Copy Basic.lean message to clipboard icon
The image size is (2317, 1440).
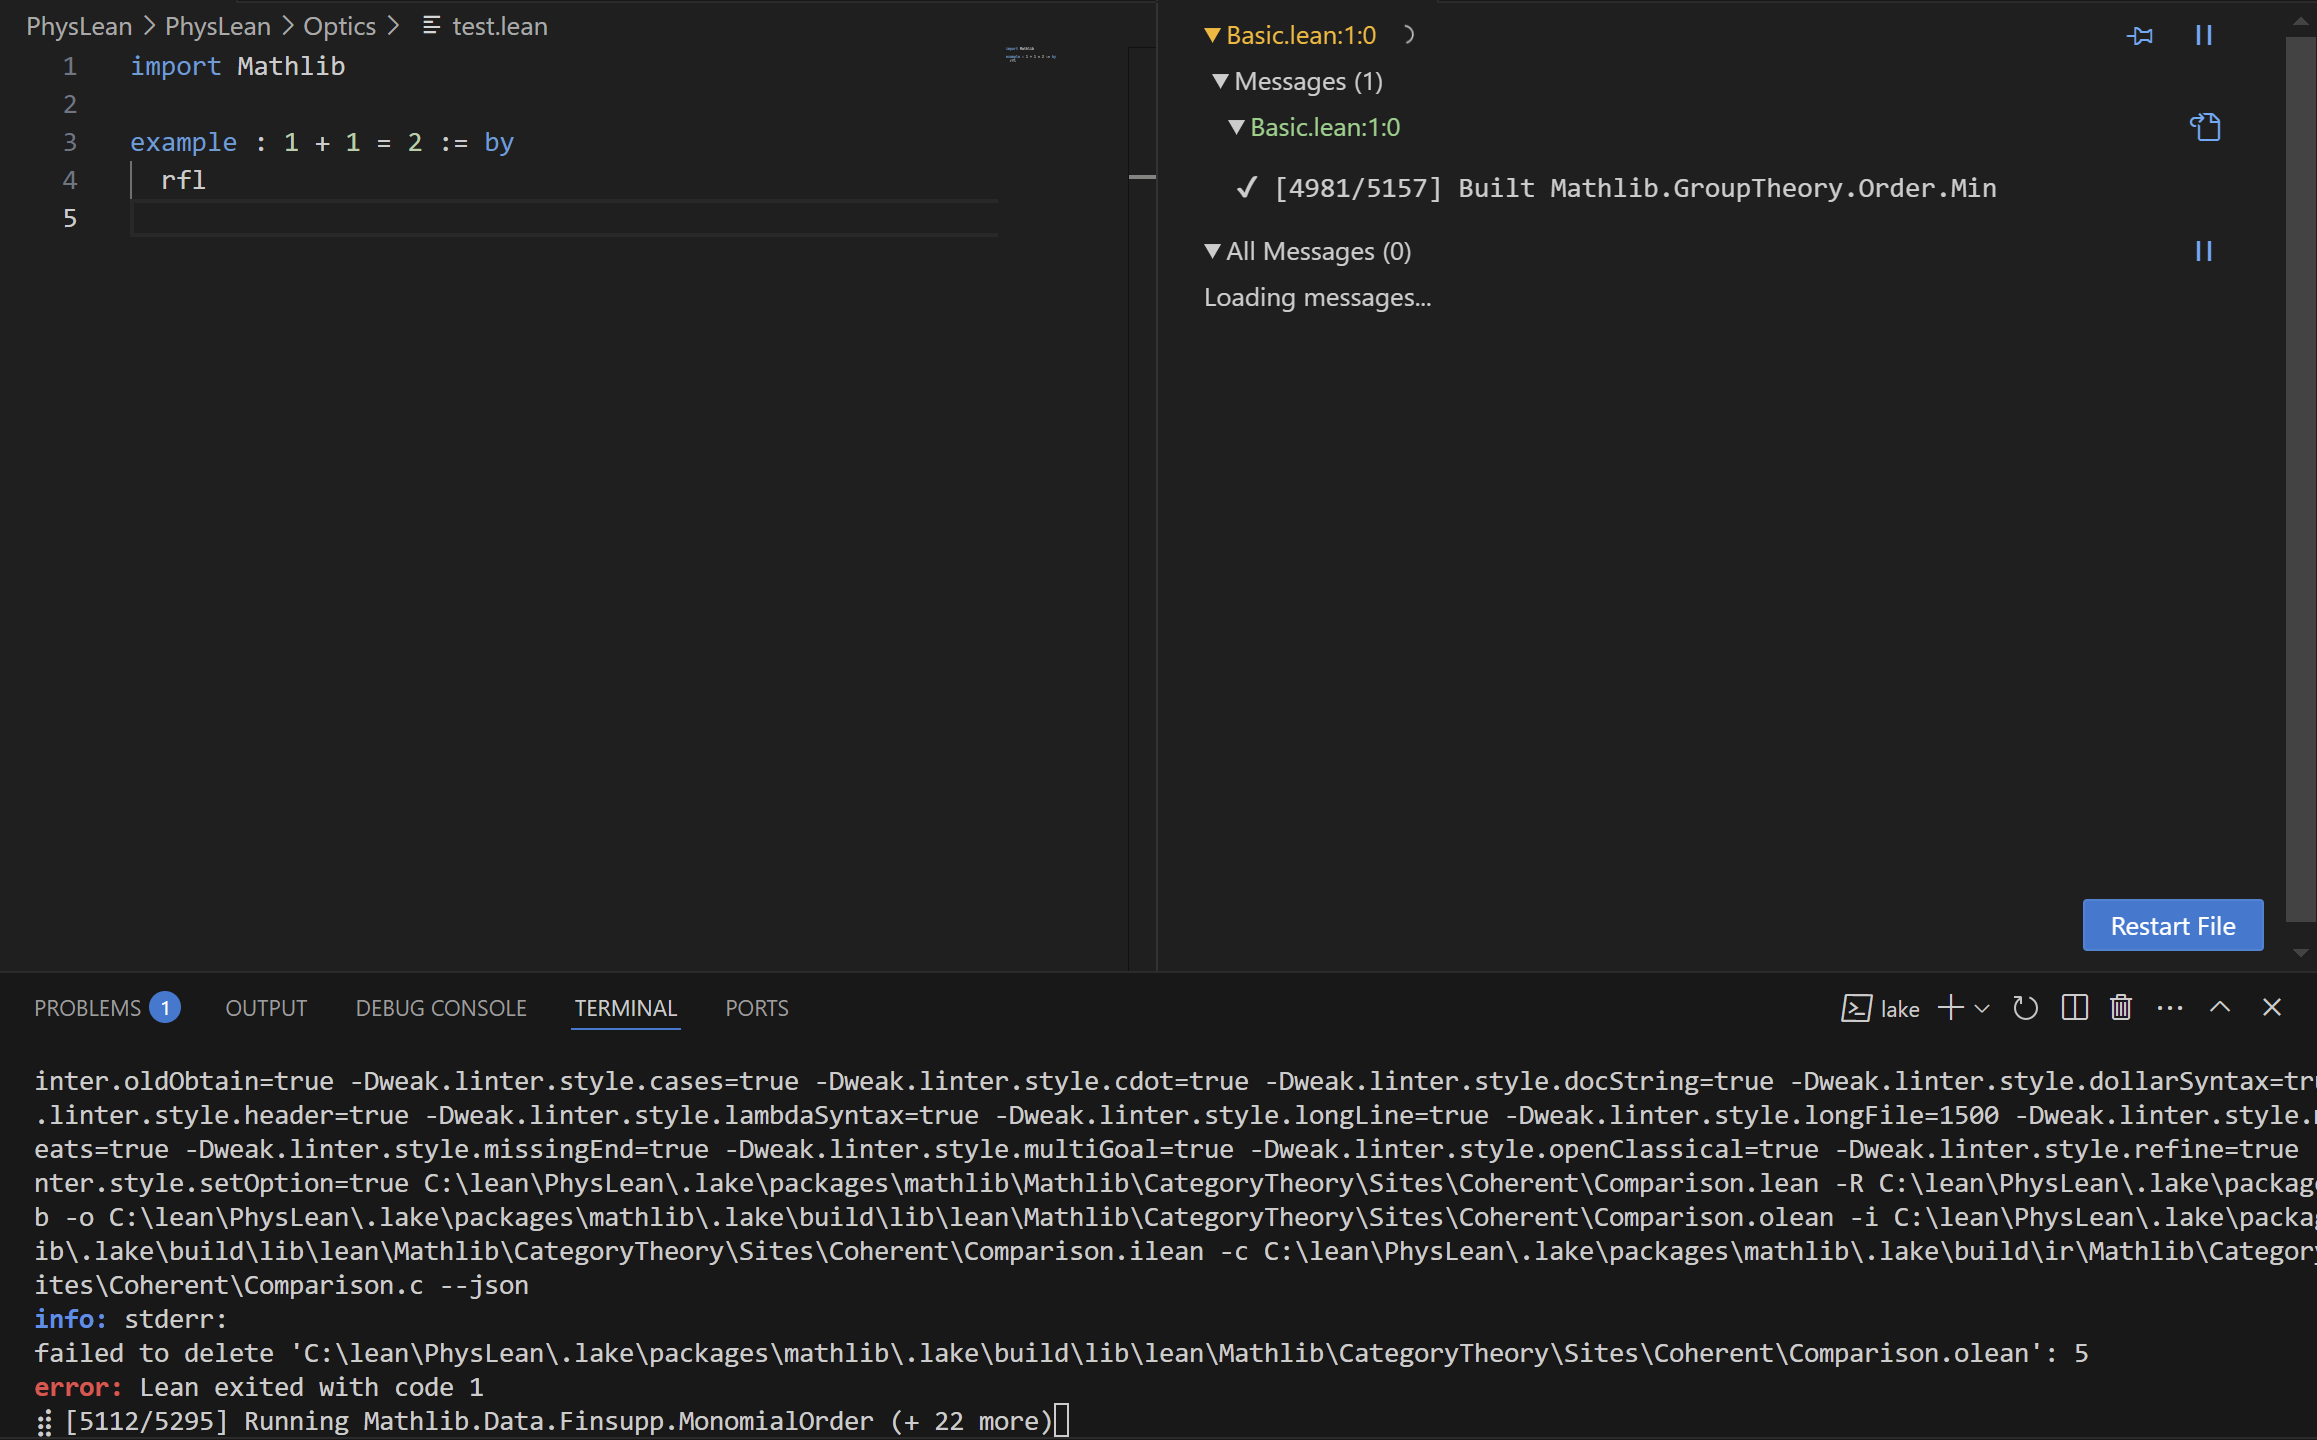coord(2205,127)
